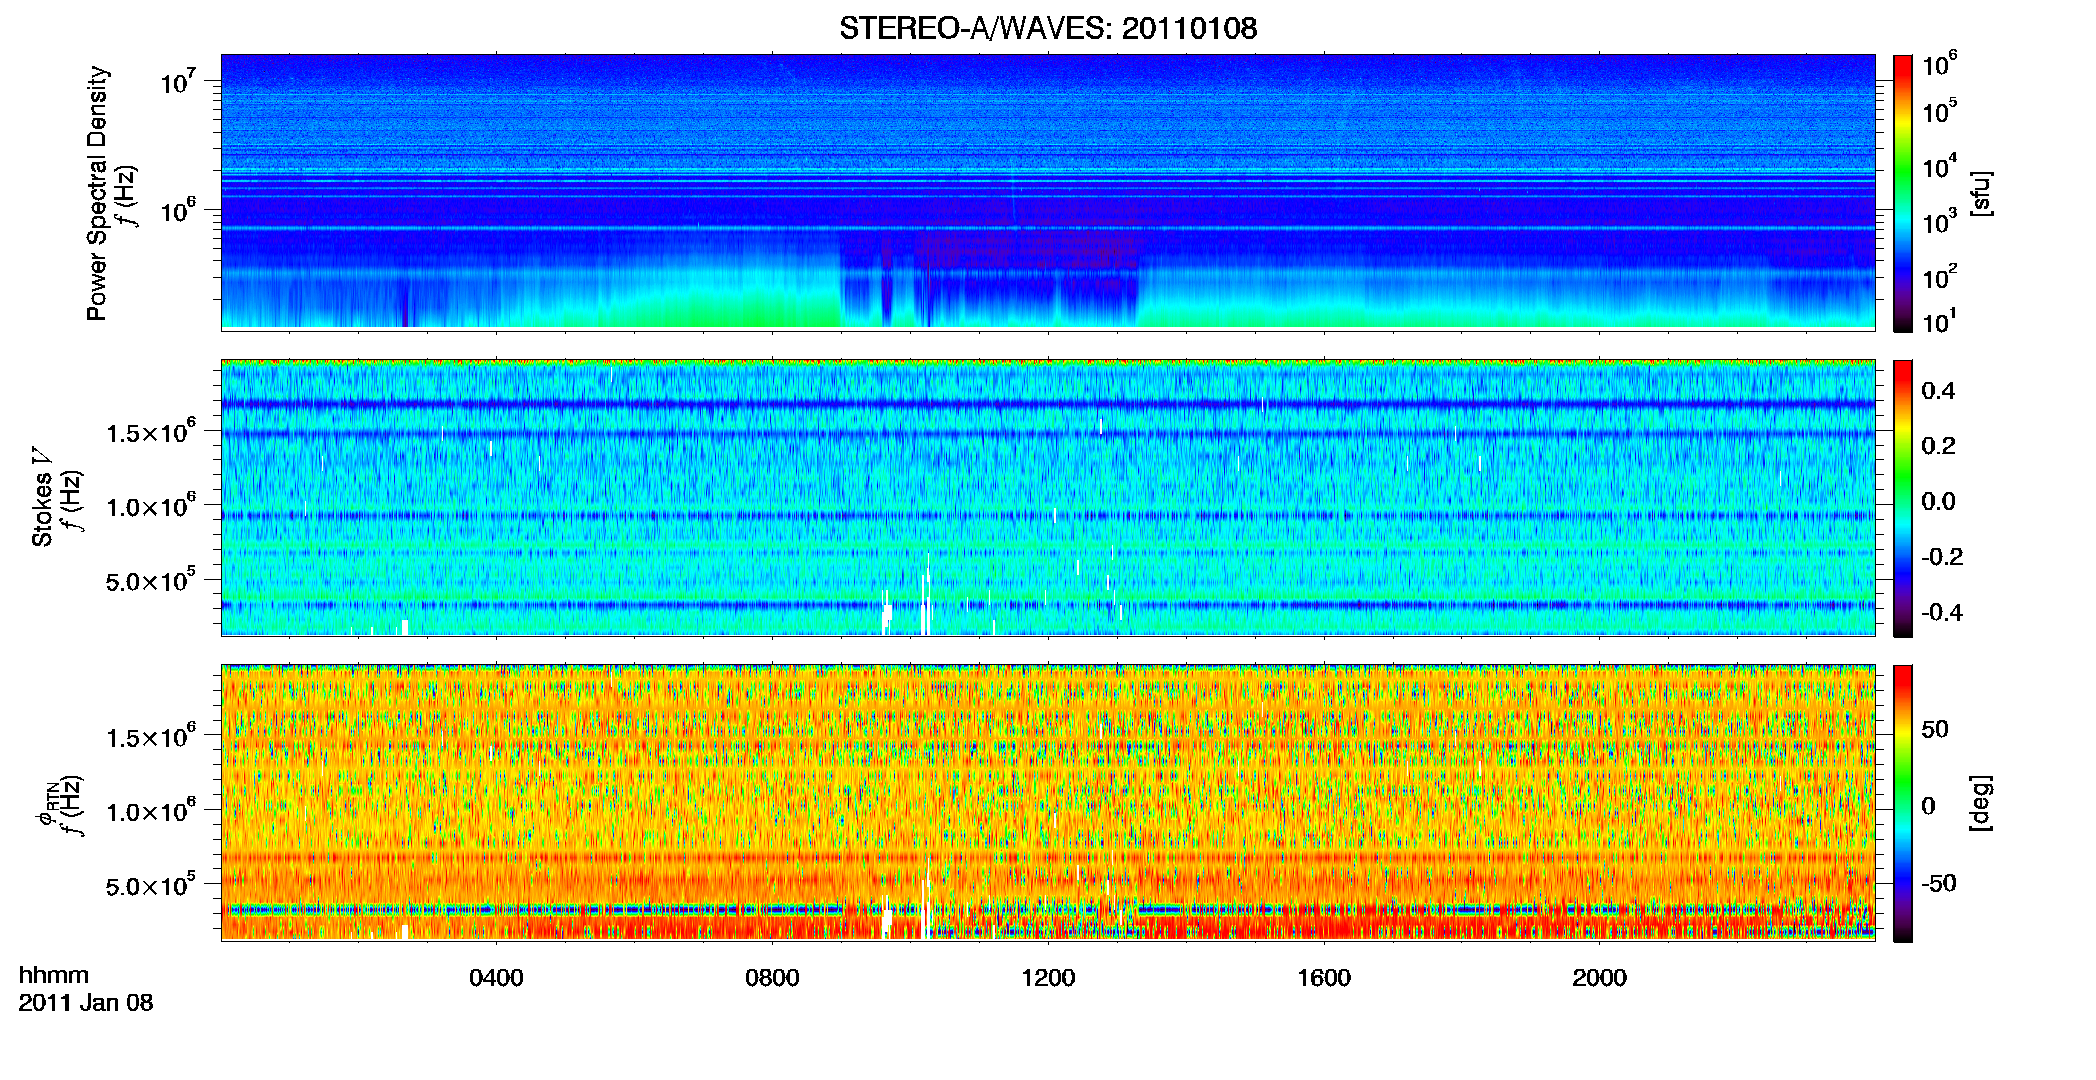2096x1080 pixels.
Task: Click the Stokes V color bar
Action: click(1903, 498)
